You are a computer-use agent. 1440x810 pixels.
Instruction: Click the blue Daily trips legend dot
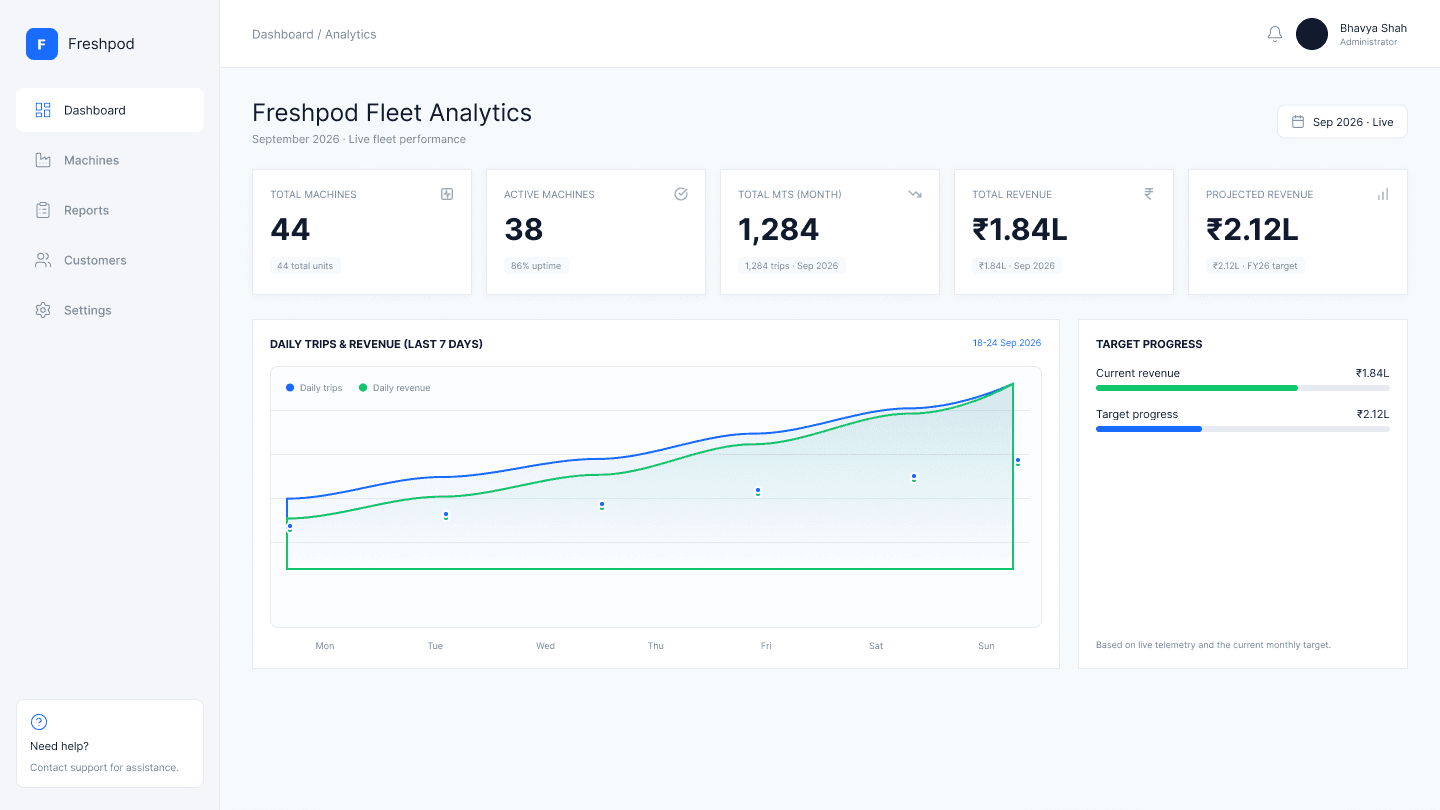(x=290, y=387)
